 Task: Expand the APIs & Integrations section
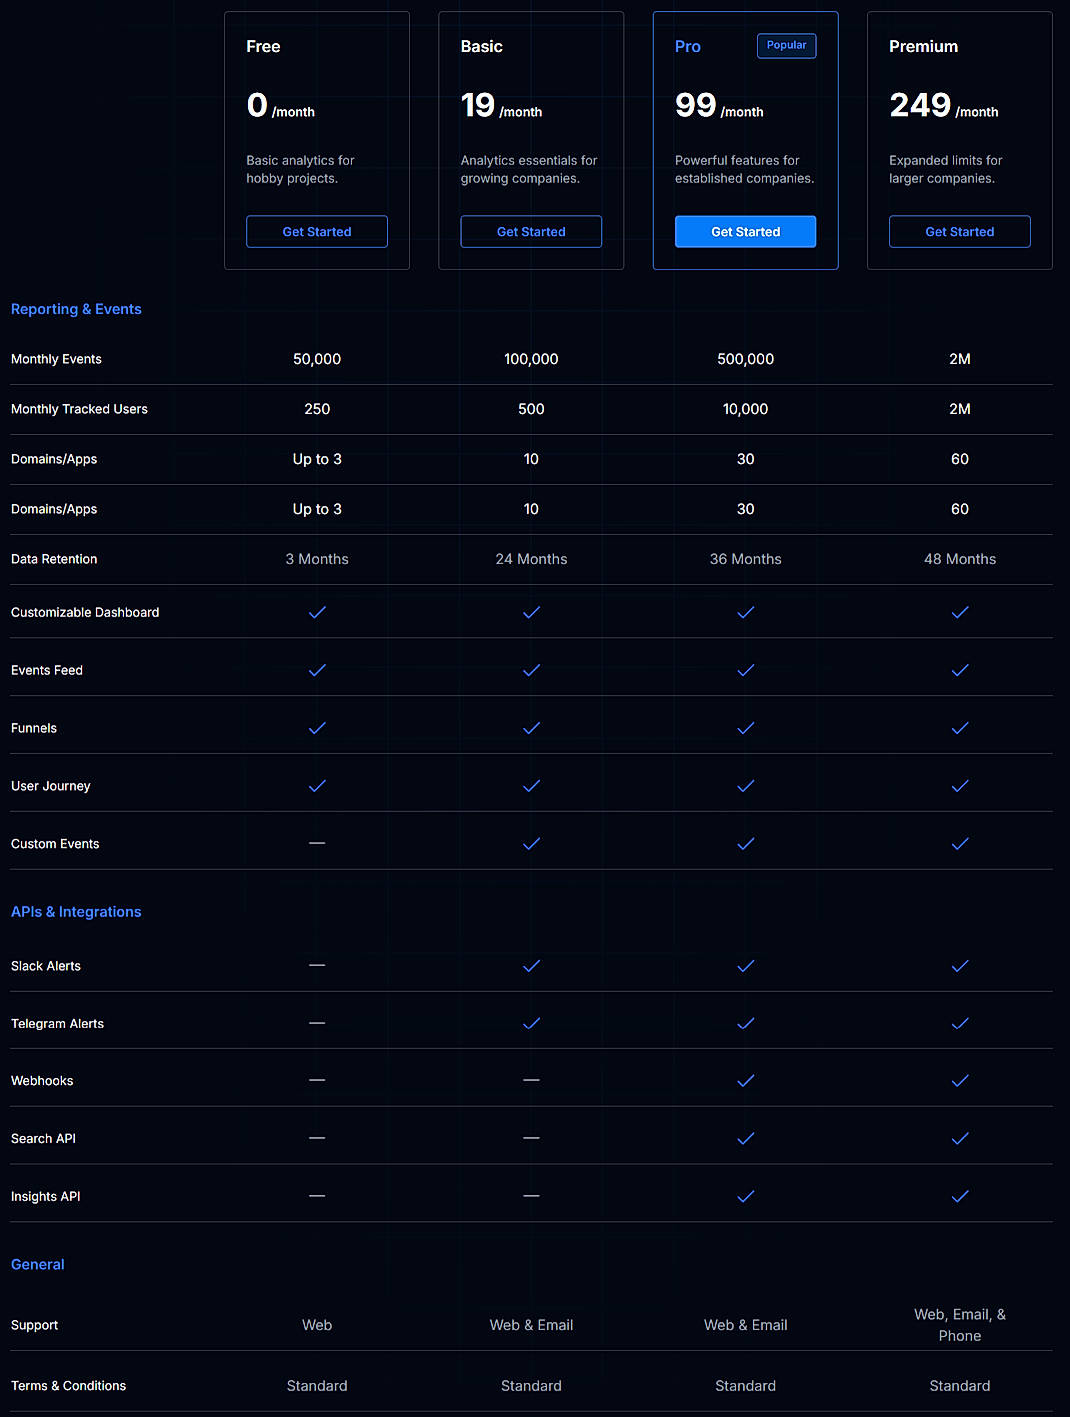pyautogui.click(x=76, y=911)
